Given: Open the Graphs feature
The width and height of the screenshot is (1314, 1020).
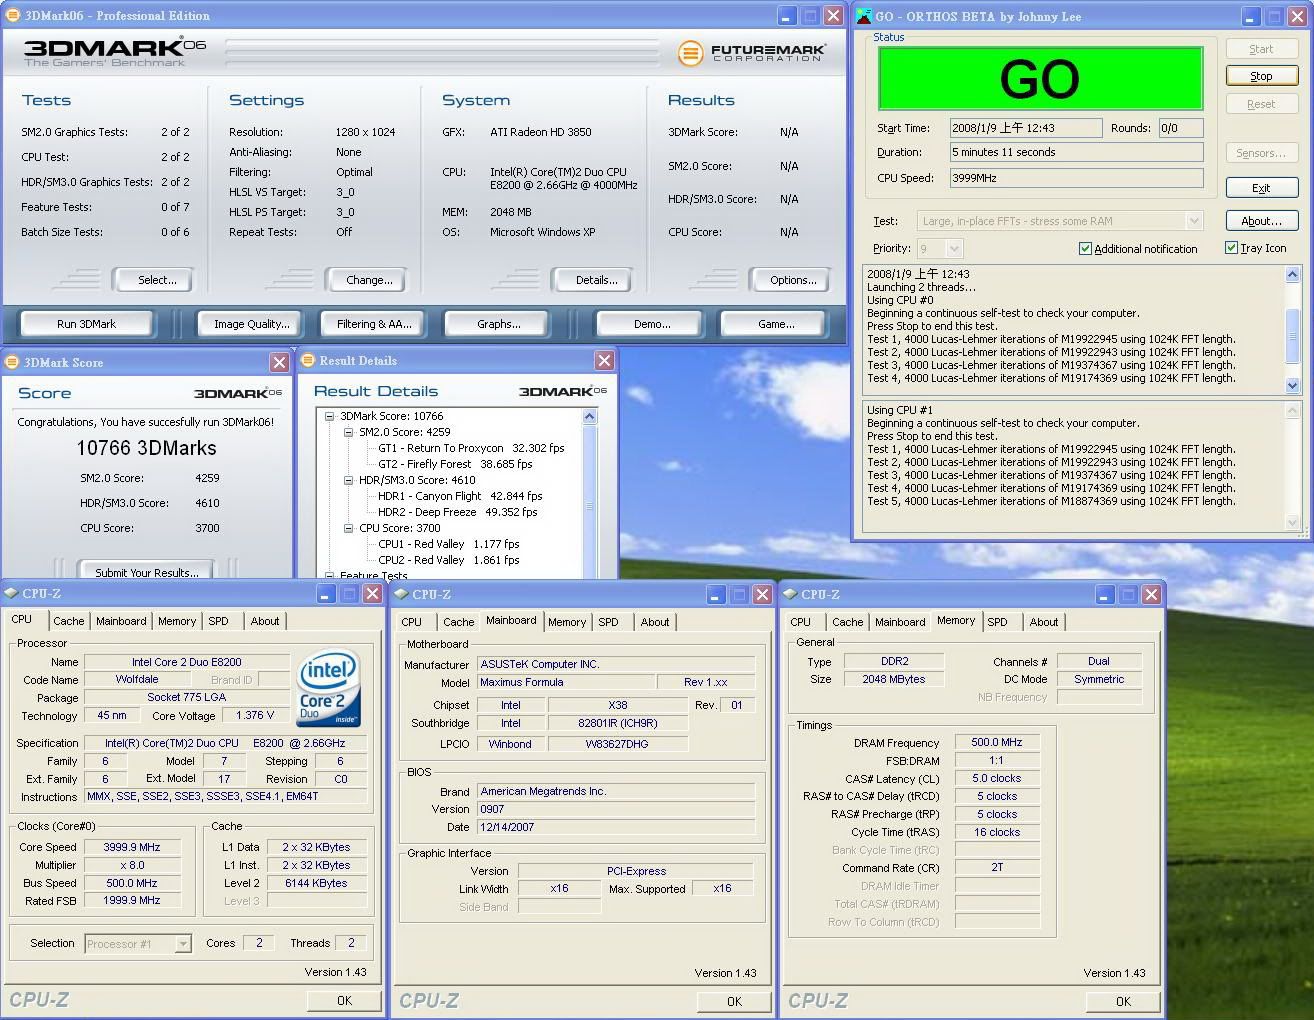Looking at the screenshot, I should [x=499, y=324].
